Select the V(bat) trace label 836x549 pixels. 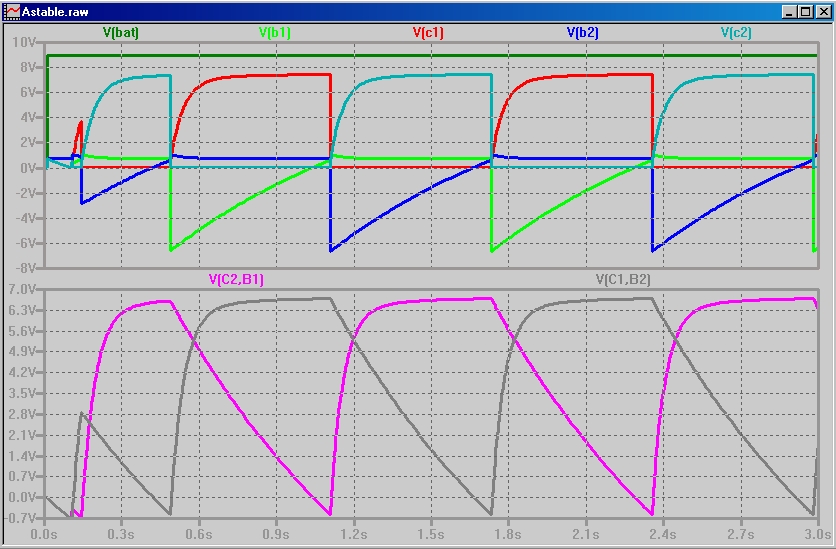[x=120, y=33]
